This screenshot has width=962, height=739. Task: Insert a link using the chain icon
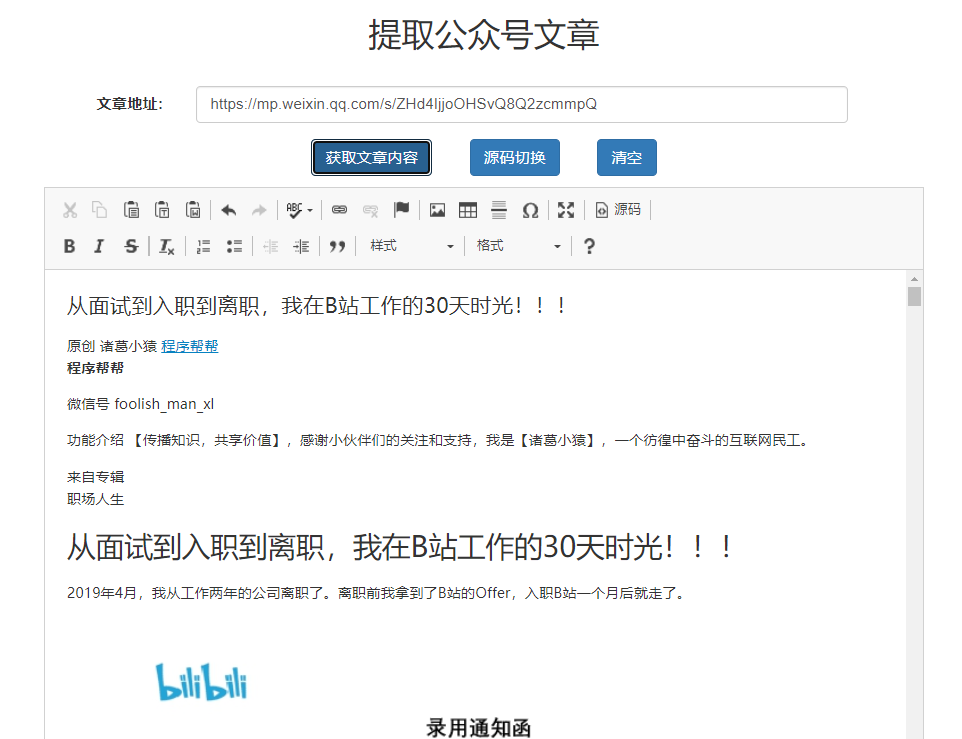click(x=339, y=210)
